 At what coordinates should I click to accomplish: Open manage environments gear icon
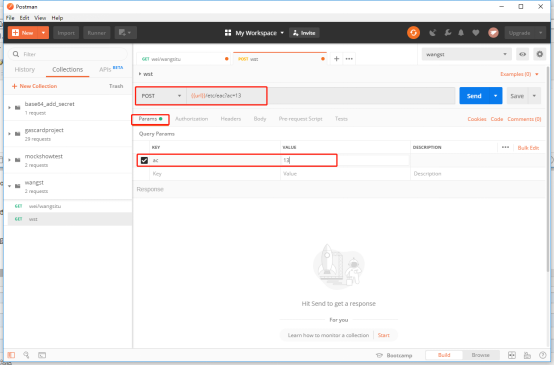point(540,54)
